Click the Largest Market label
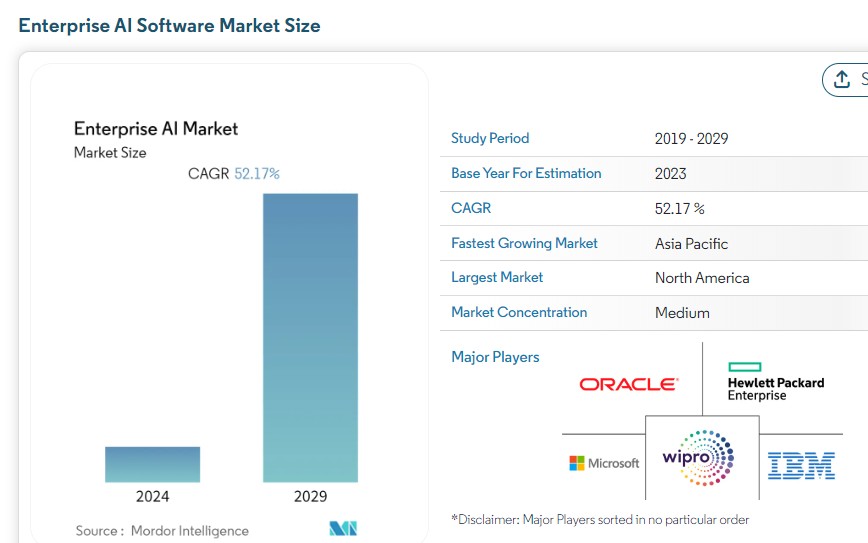Screen dimensions: 868x543 pyautogui.click(x=497, y=277)
